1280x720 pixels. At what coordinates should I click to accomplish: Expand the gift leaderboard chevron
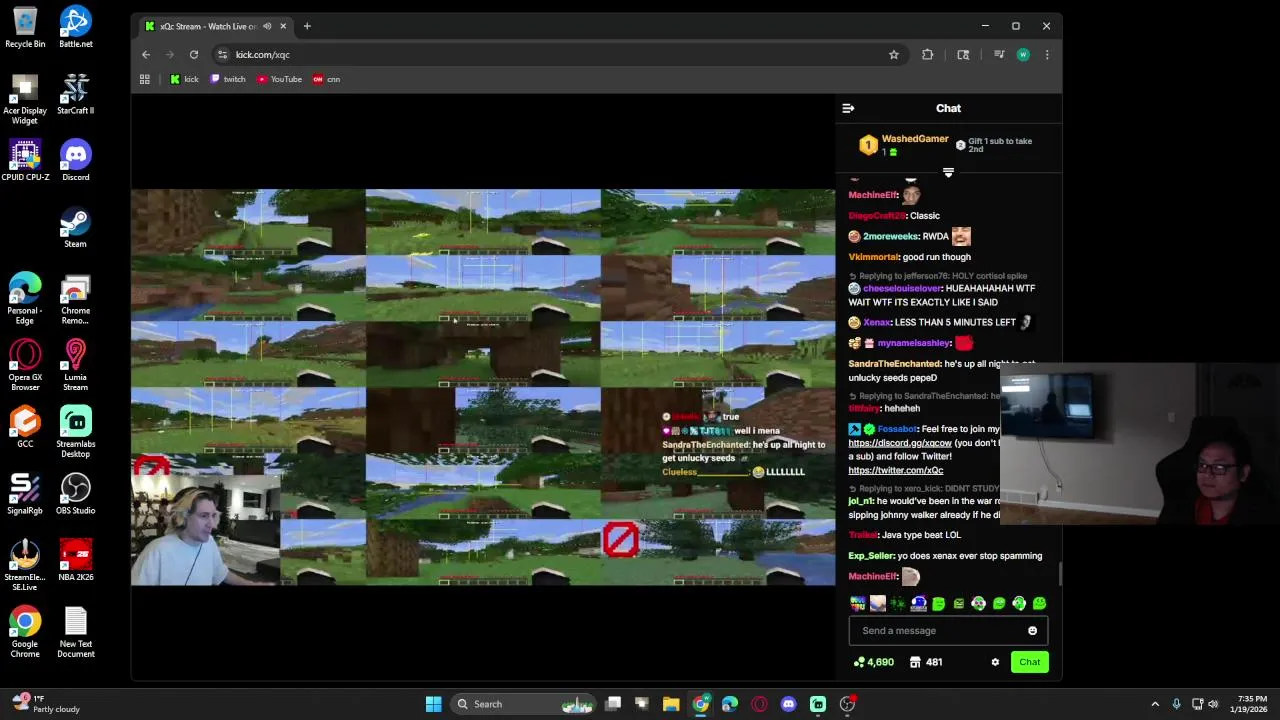[x=948, y=172]
